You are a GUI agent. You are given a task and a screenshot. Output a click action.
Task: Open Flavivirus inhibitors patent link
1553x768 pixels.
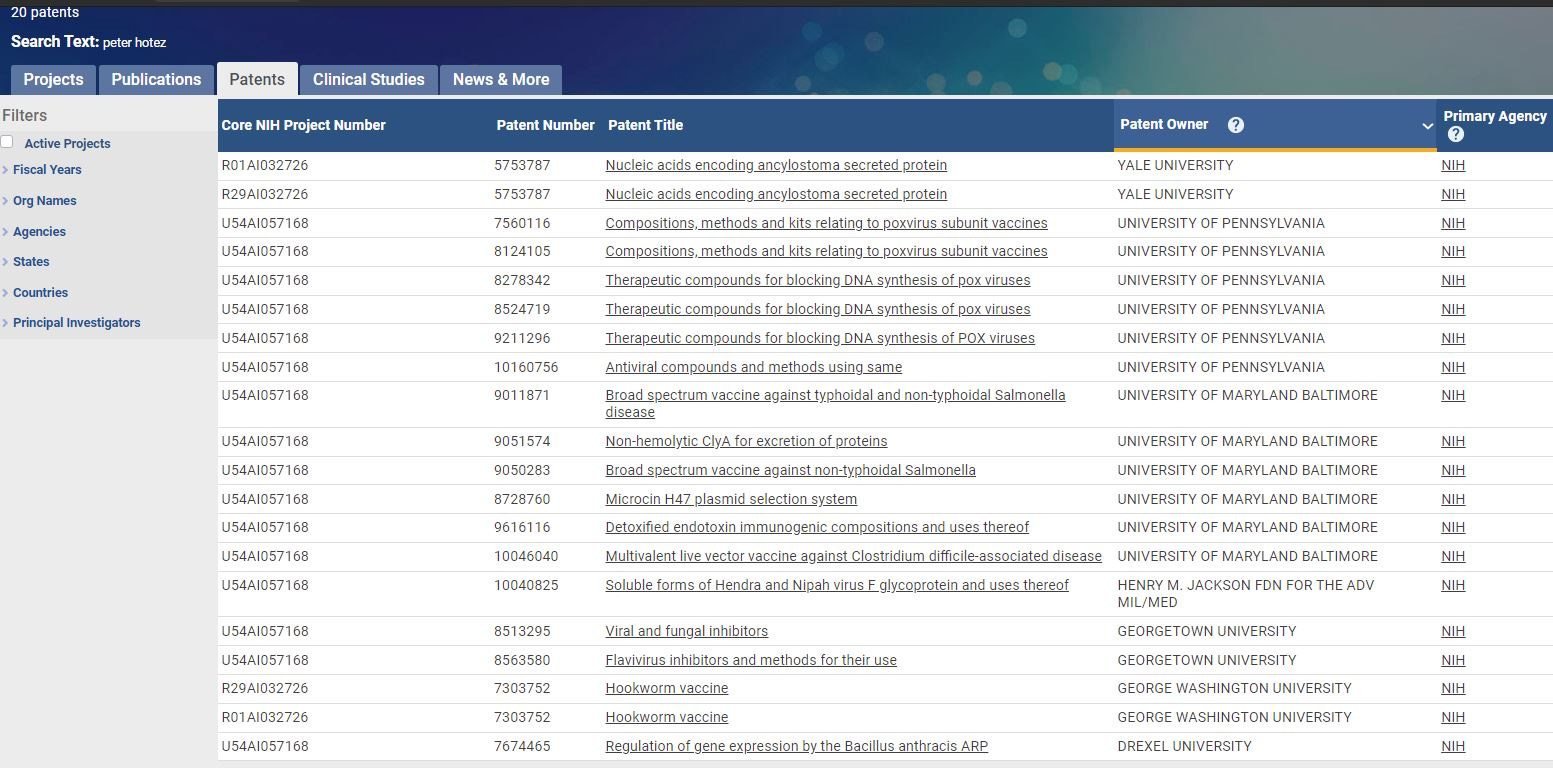751,660
